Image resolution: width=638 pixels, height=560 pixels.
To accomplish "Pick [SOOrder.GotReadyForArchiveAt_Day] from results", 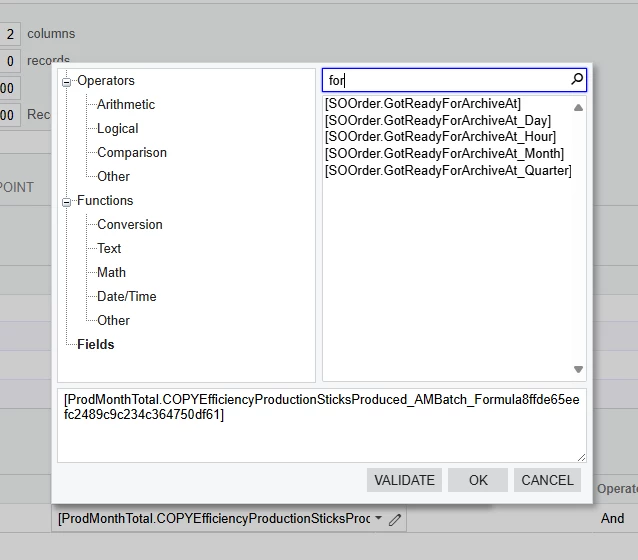I will (x=438, y=120).
